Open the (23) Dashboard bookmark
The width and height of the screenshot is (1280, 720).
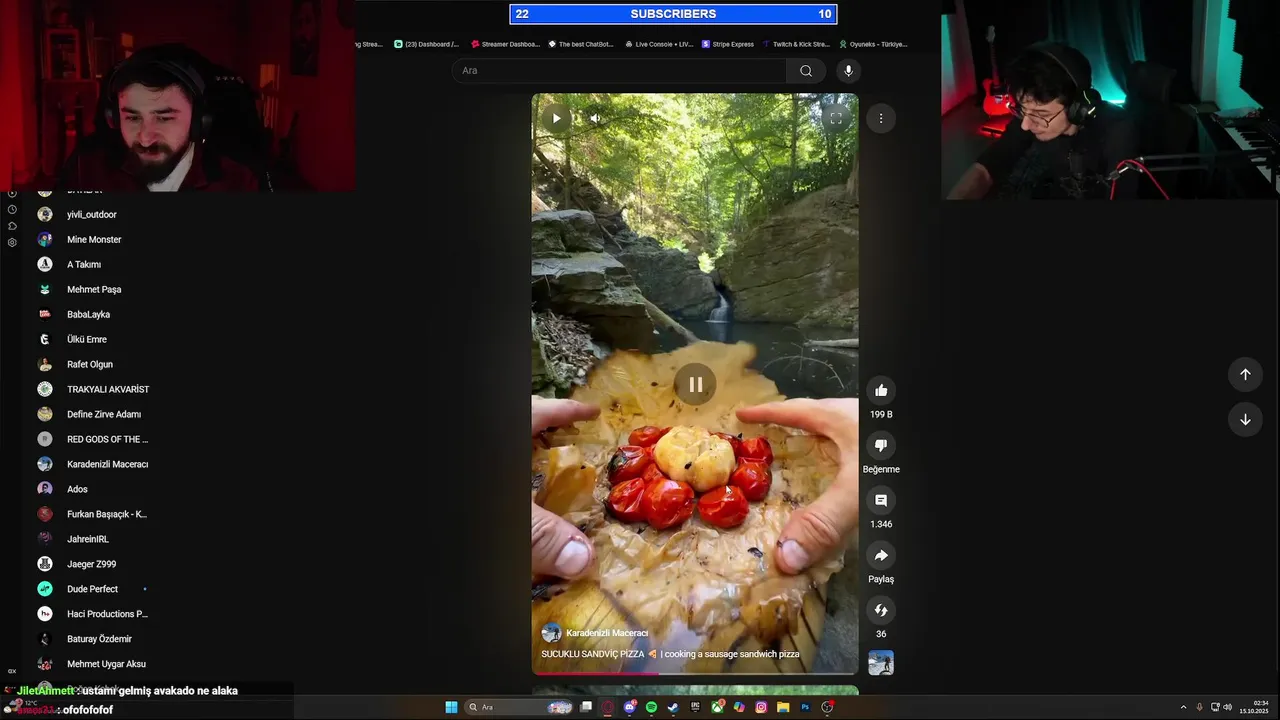pos(427,44)
